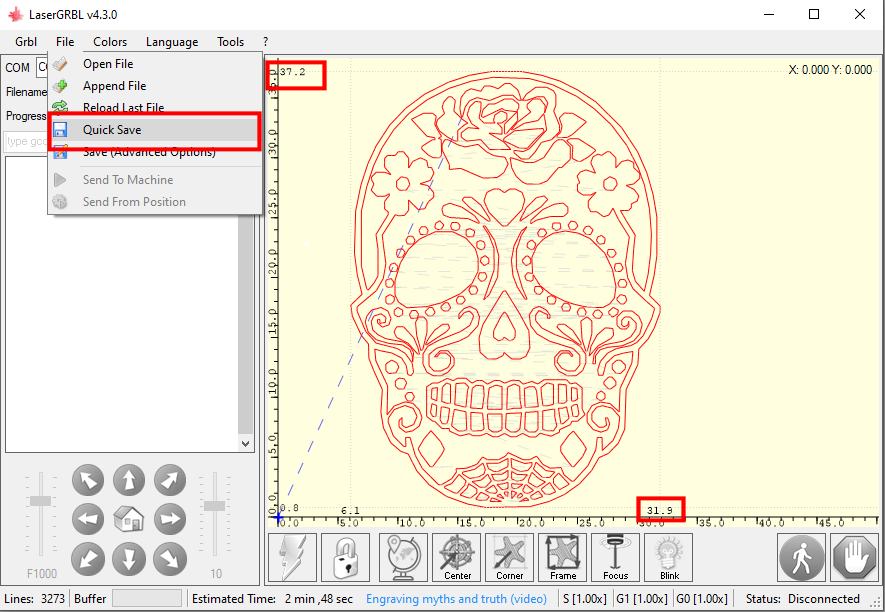Jog the laser right with right arrow
Screen dimensions: 885x612
tap(170, 519)
